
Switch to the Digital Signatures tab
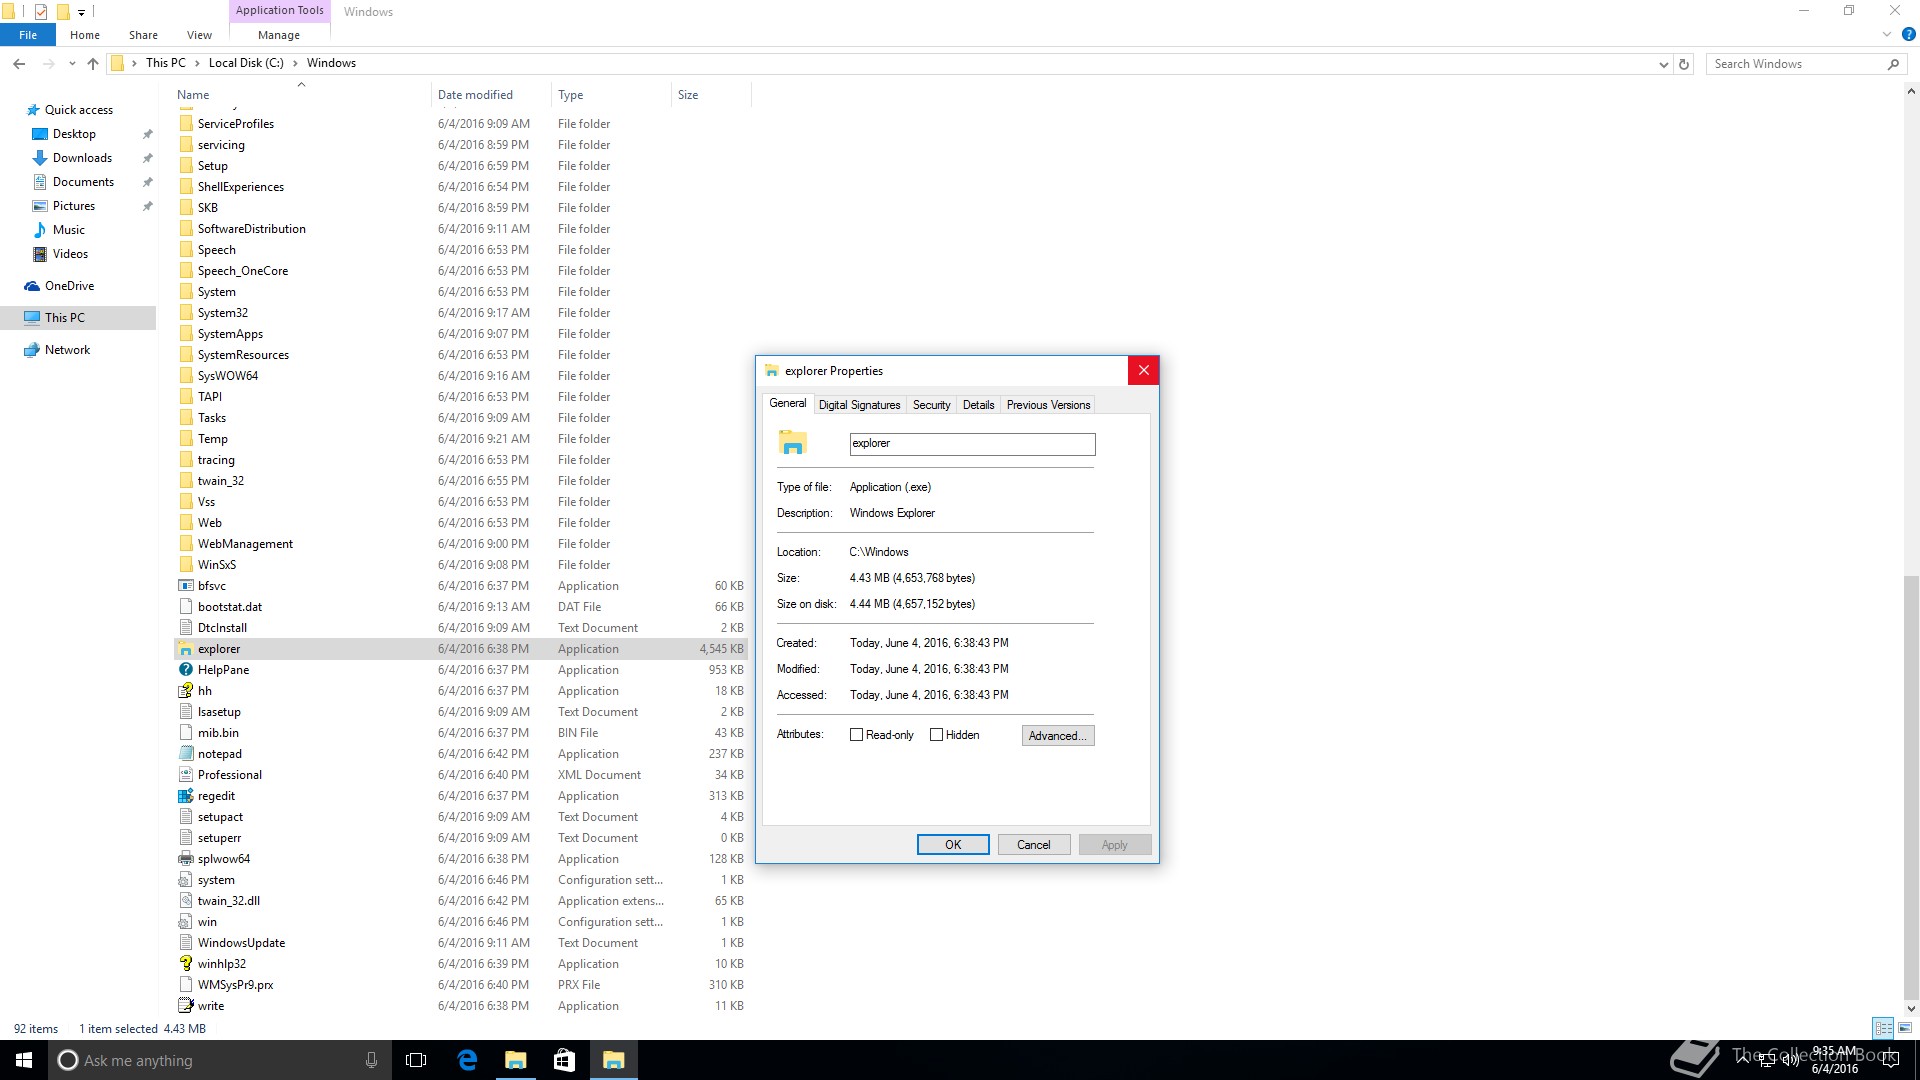click(x=859, y=405)
